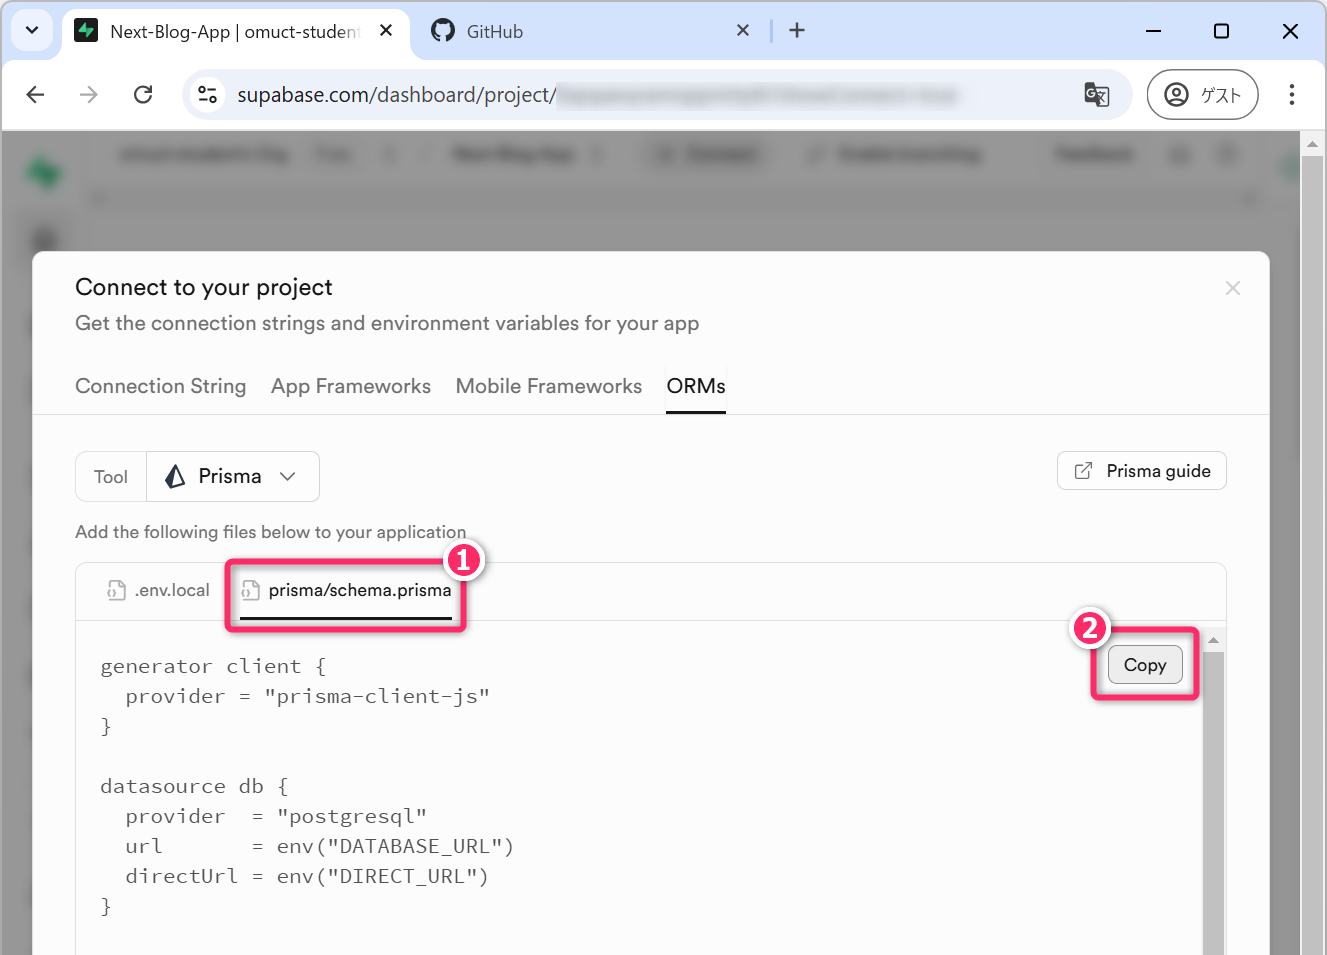This screenshot has width=1327, height=955.
Task: Reload the Supabase dashboard page
Action: click(x=143, y=95)
